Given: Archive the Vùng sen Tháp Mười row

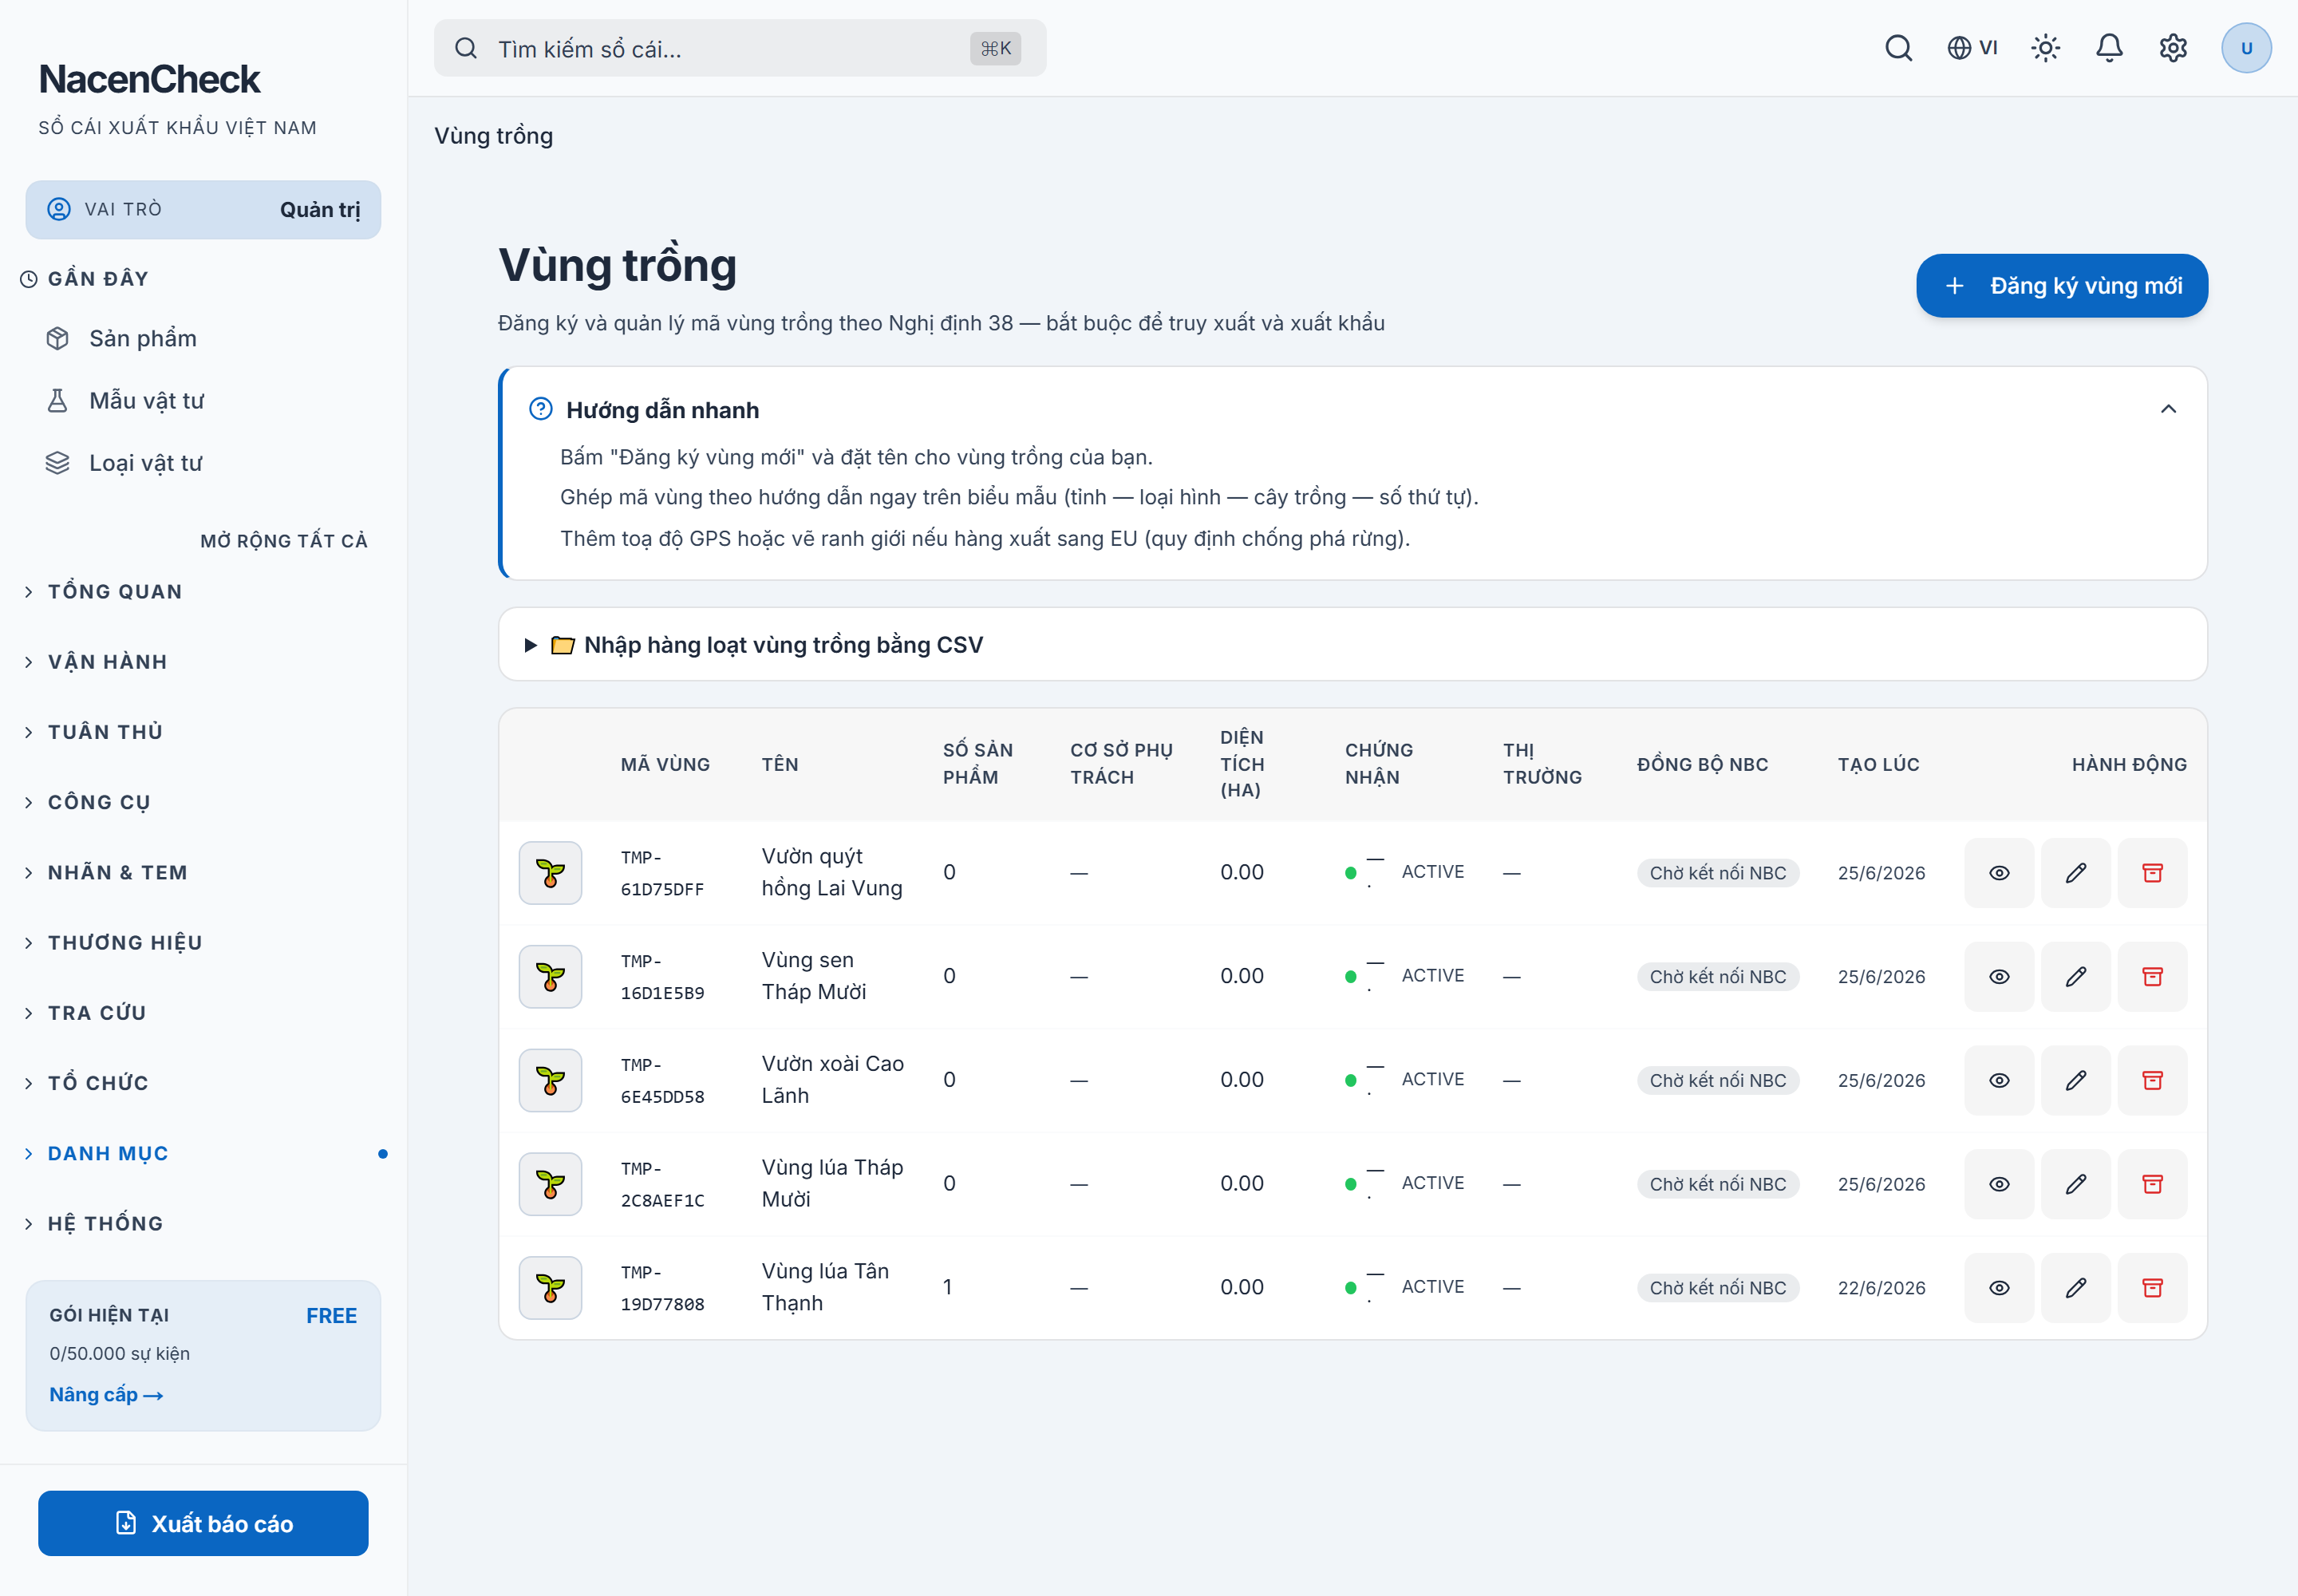Looking at the screenshot, I should coord(2152,977).
